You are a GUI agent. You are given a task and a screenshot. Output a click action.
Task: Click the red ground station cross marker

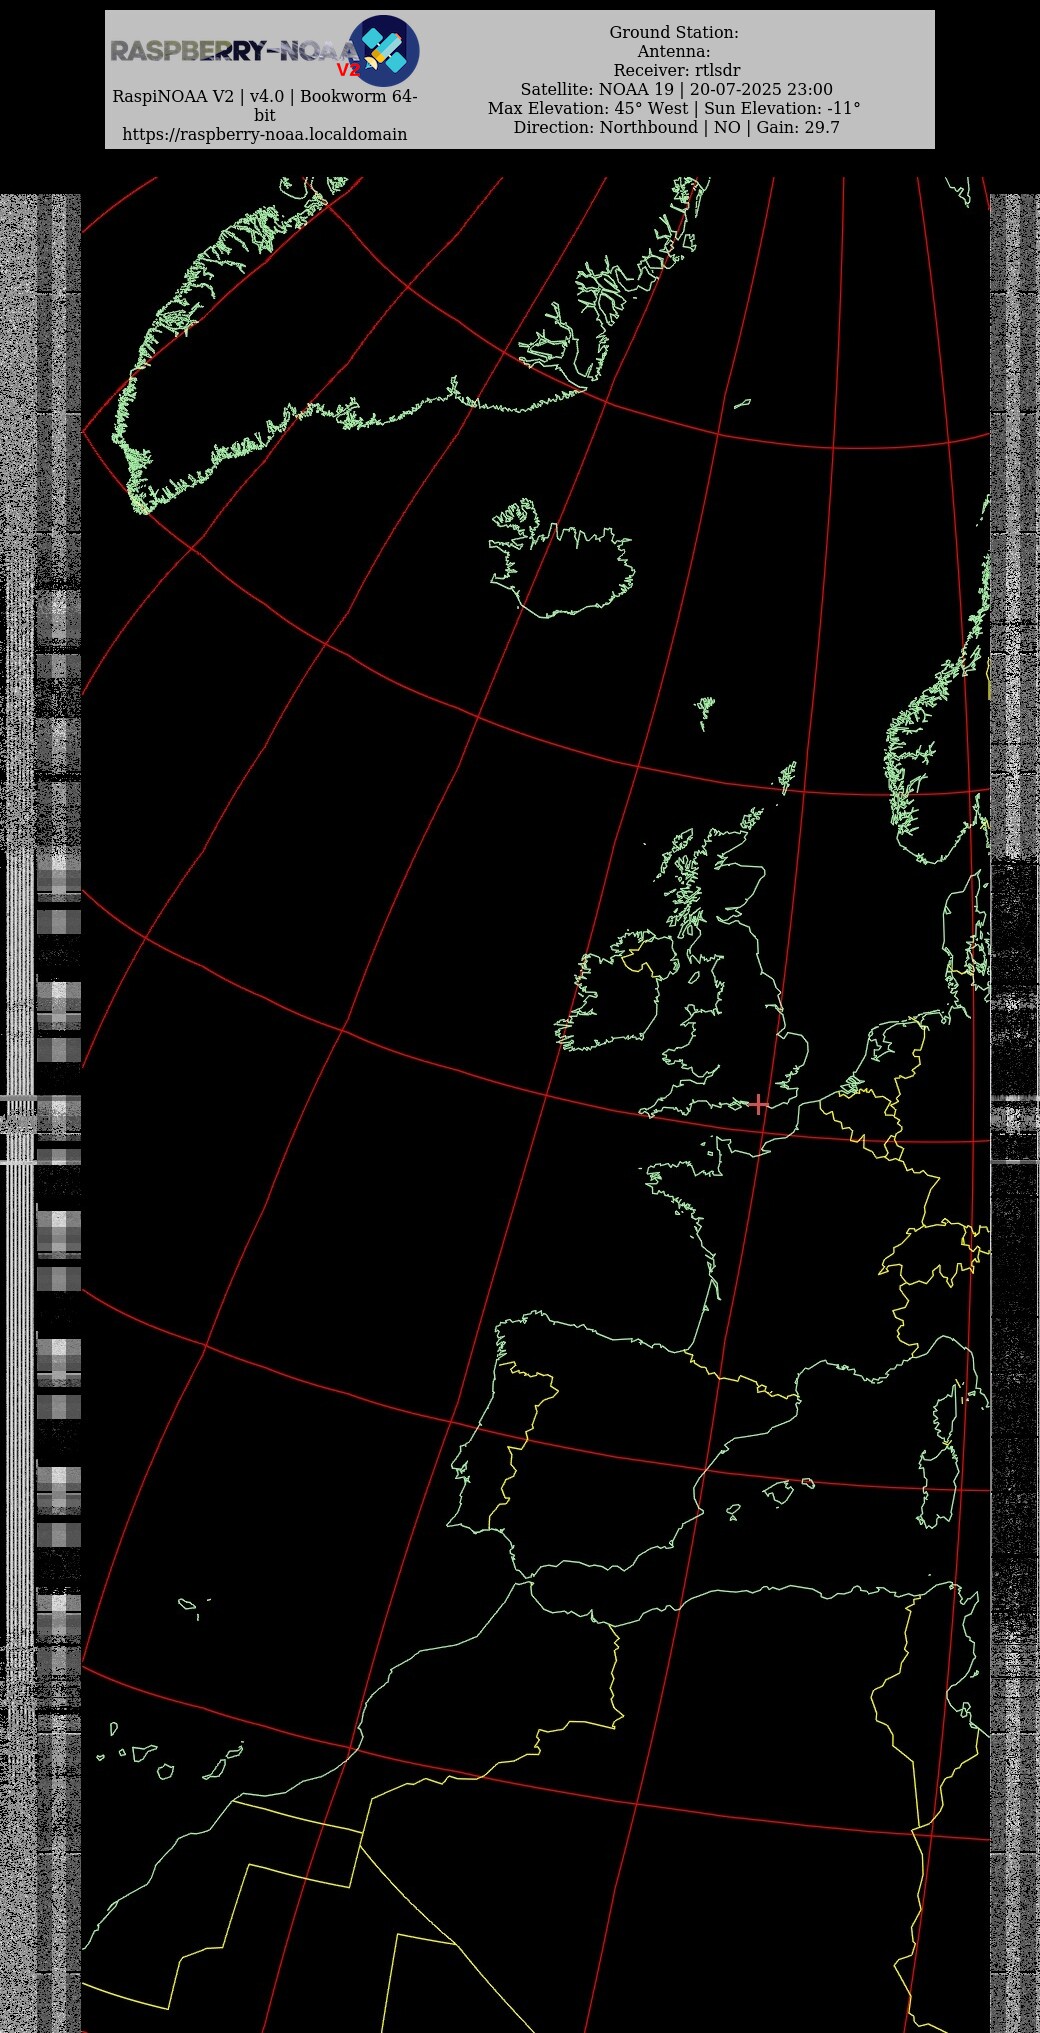tap(759, 1104)
